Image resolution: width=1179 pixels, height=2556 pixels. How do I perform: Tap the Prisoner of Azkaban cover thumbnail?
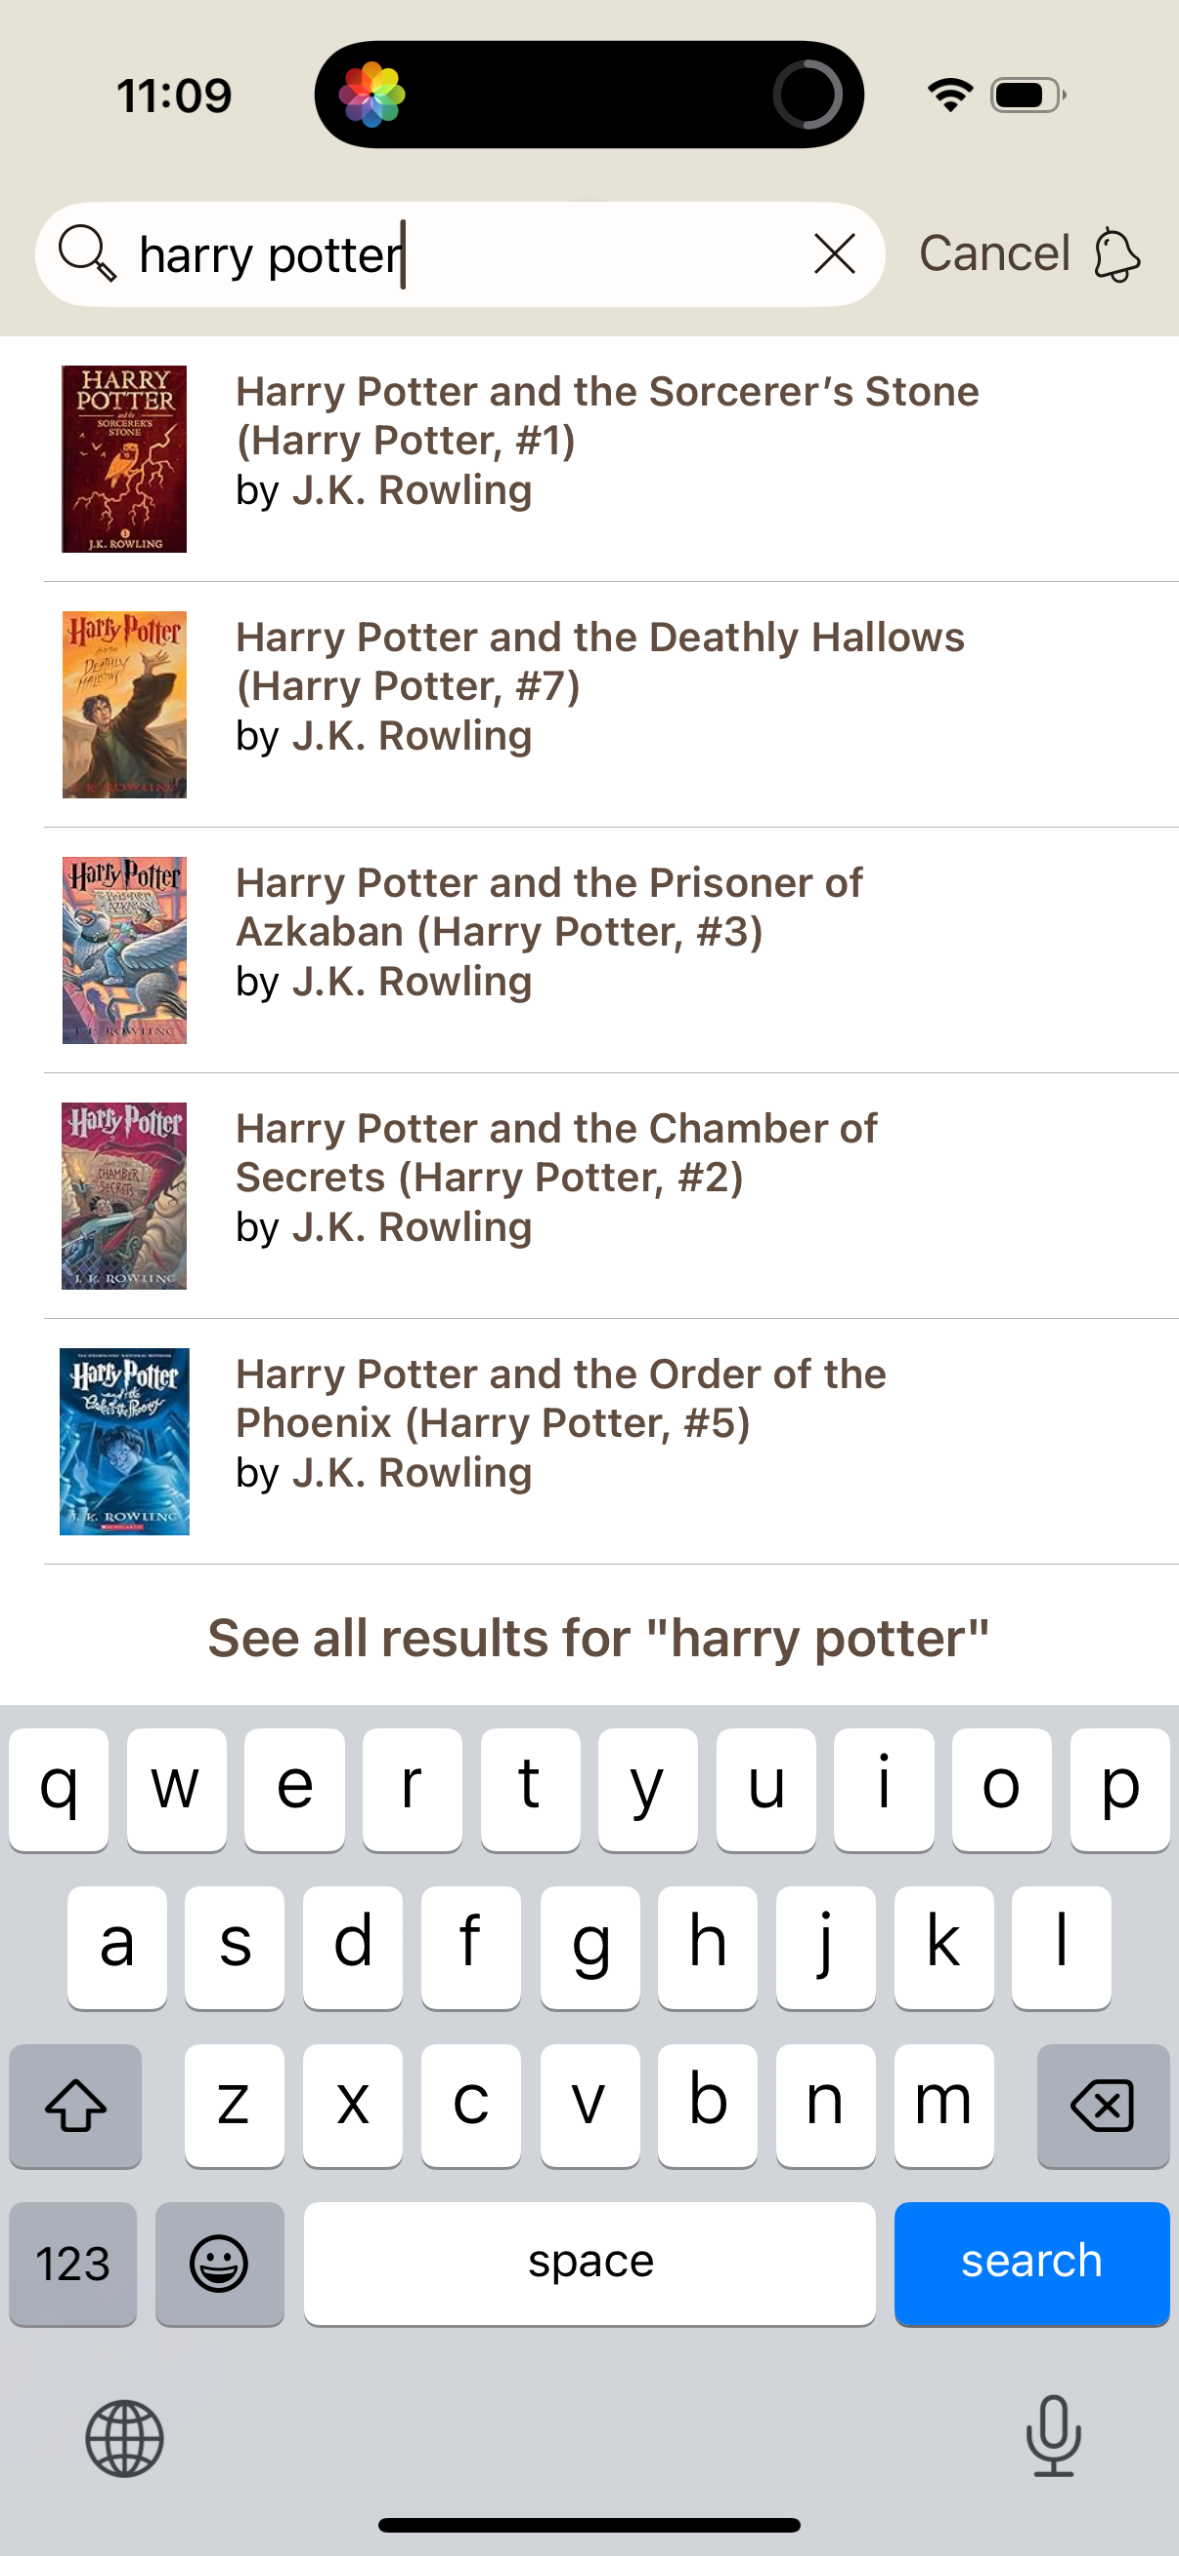tap(124, 948)
